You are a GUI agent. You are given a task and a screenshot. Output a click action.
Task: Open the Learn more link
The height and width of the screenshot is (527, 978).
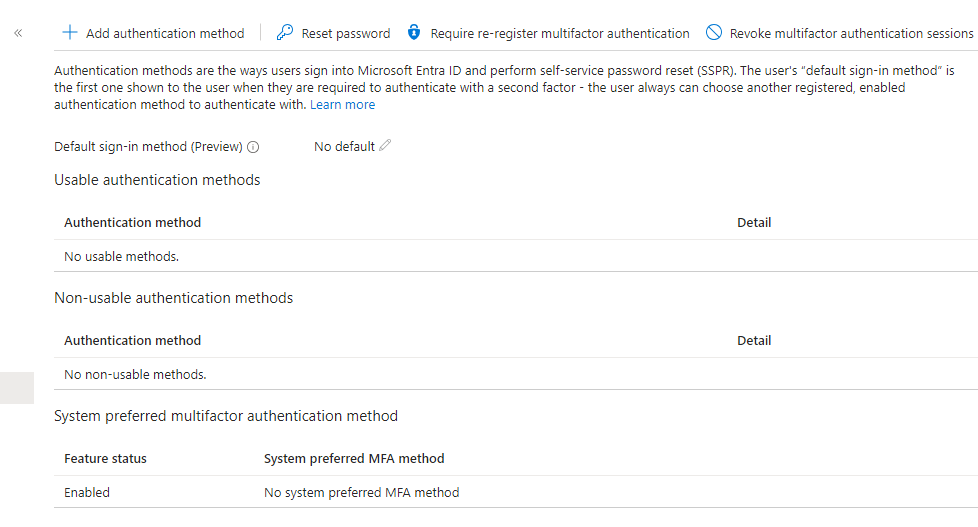342,105
